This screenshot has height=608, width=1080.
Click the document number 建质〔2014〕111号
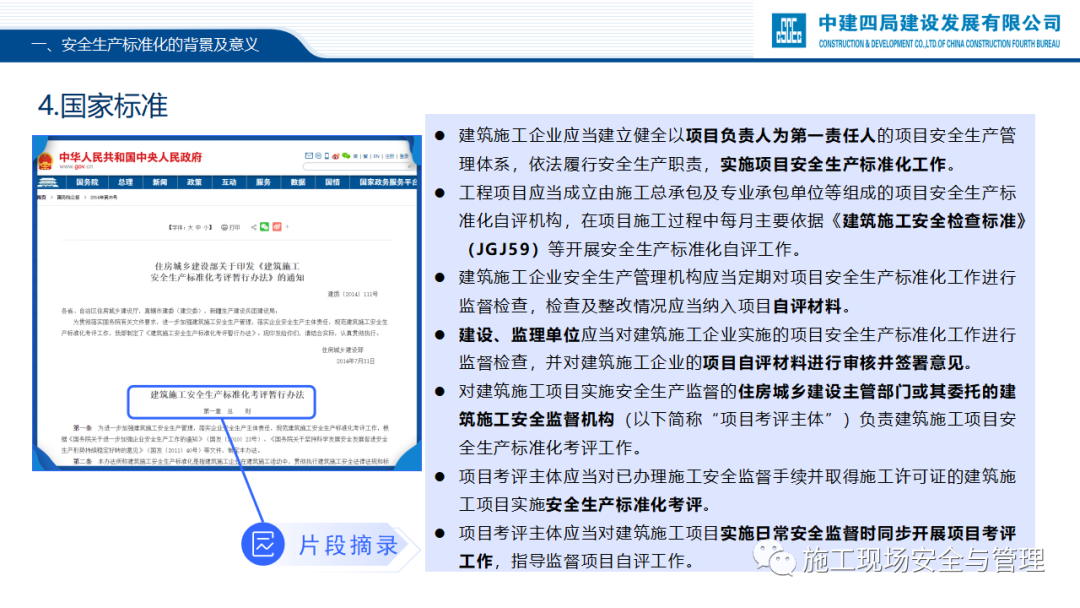(x=353, y=294)
